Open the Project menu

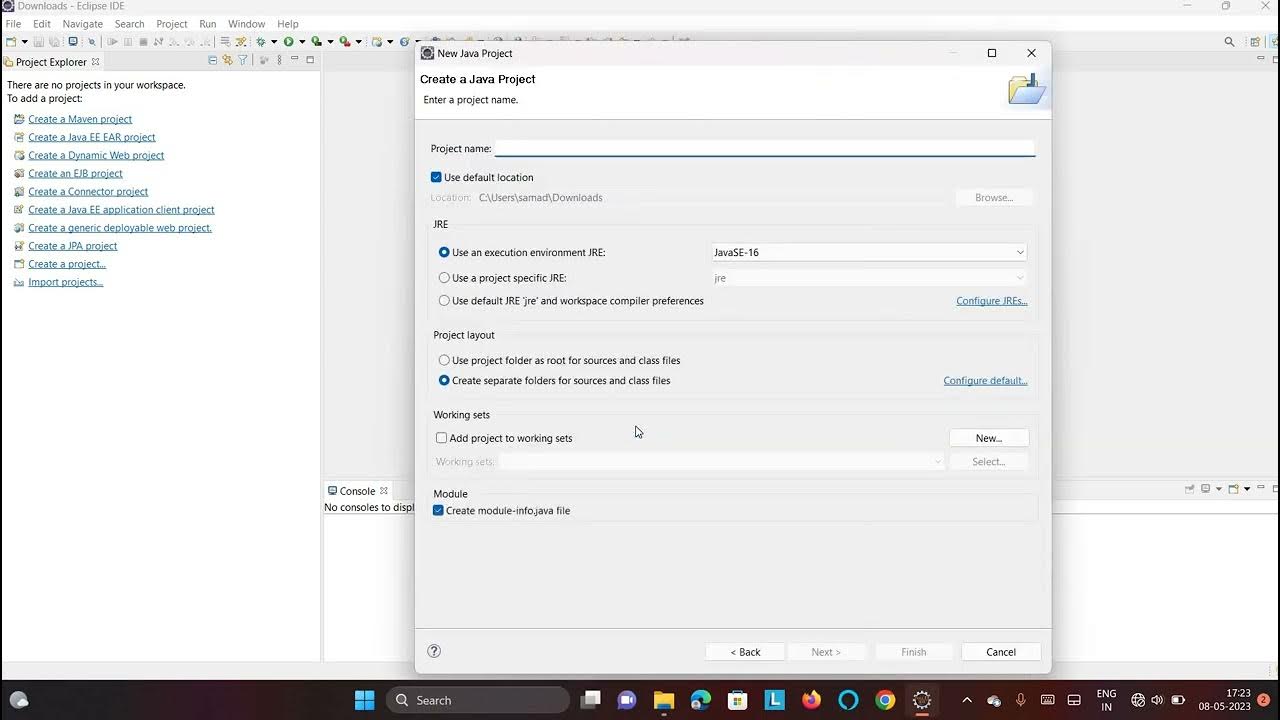(172, 24)
